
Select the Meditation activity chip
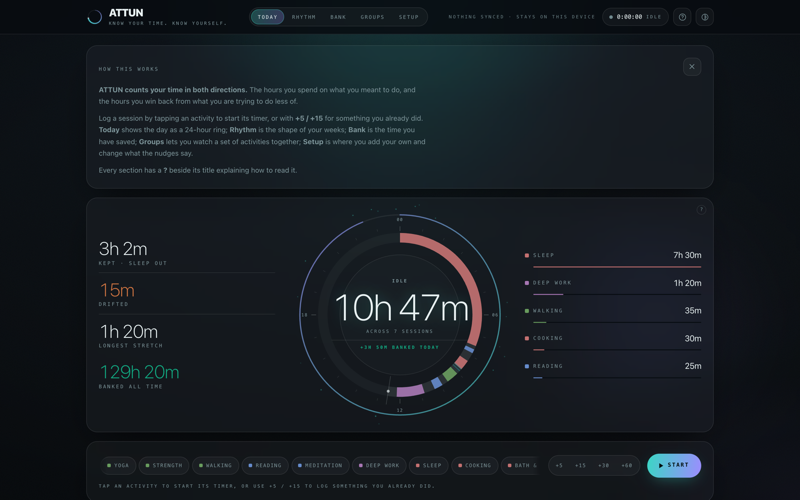coord(320,465)
